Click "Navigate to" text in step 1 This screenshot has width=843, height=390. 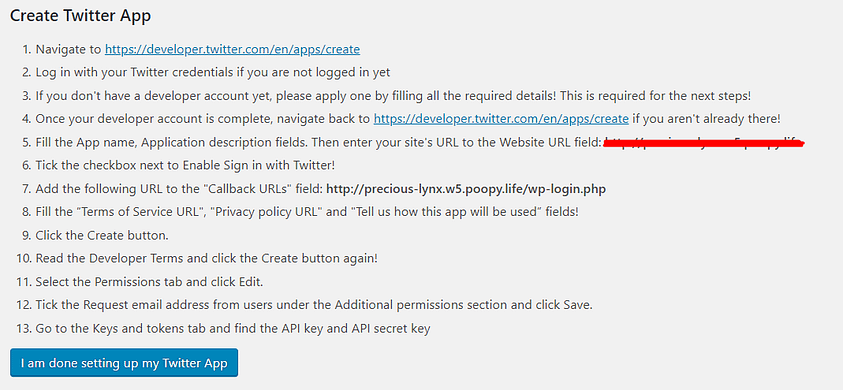[68, 49]
